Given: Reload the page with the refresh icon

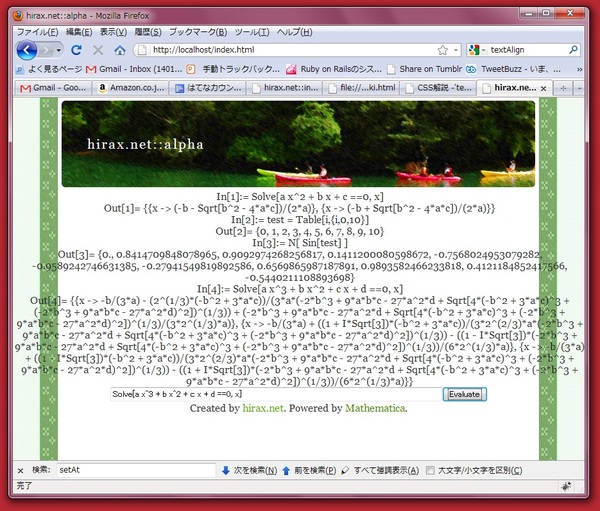Looking at the screenshot, I should point(77,50).
